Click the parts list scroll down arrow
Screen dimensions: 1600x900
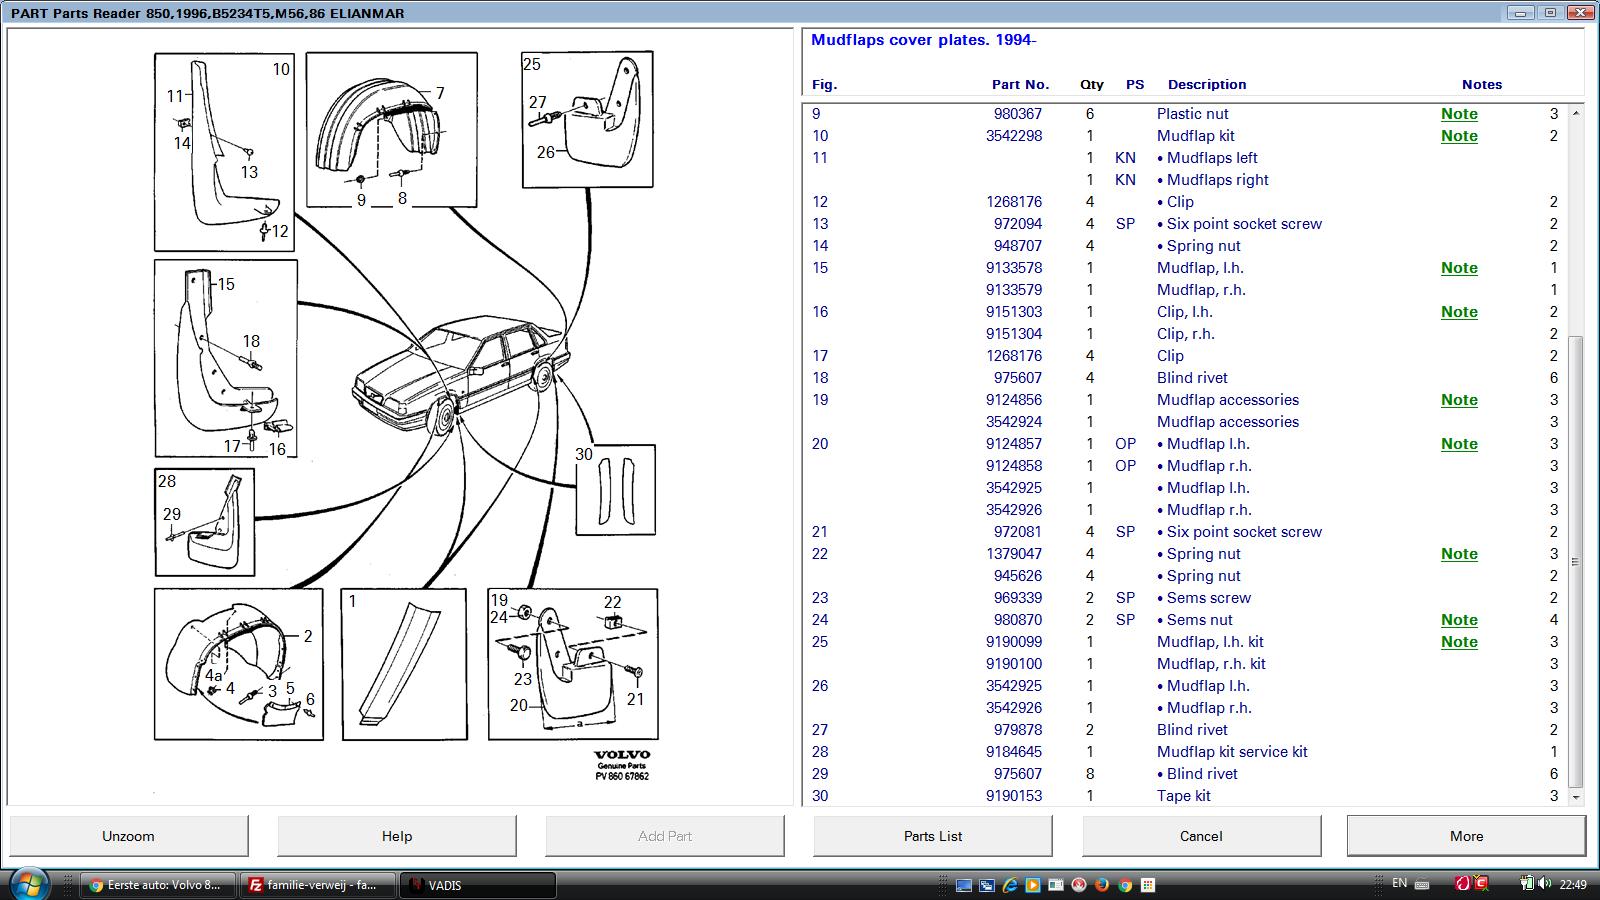(x=1576, y=797)
